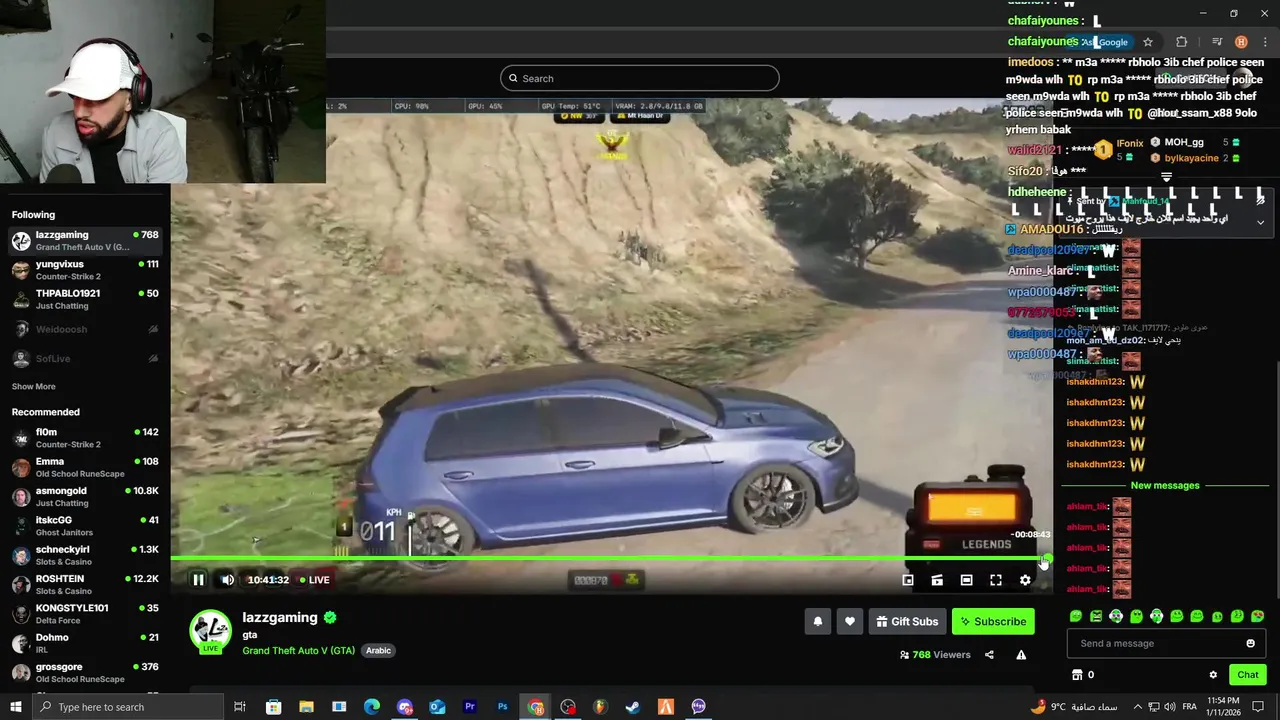Open fl0m recommended channel

[85, 438]
